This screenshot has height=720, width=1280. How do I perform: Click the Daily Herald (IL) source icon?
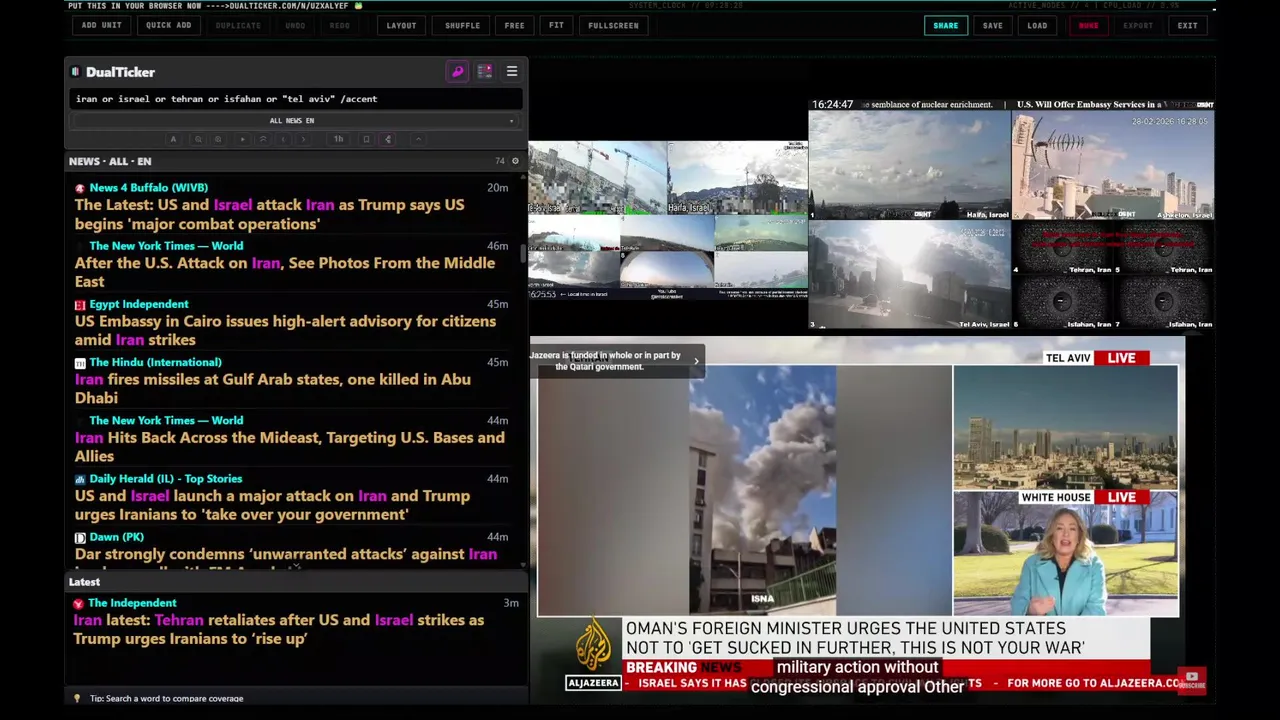coord(79,479)
